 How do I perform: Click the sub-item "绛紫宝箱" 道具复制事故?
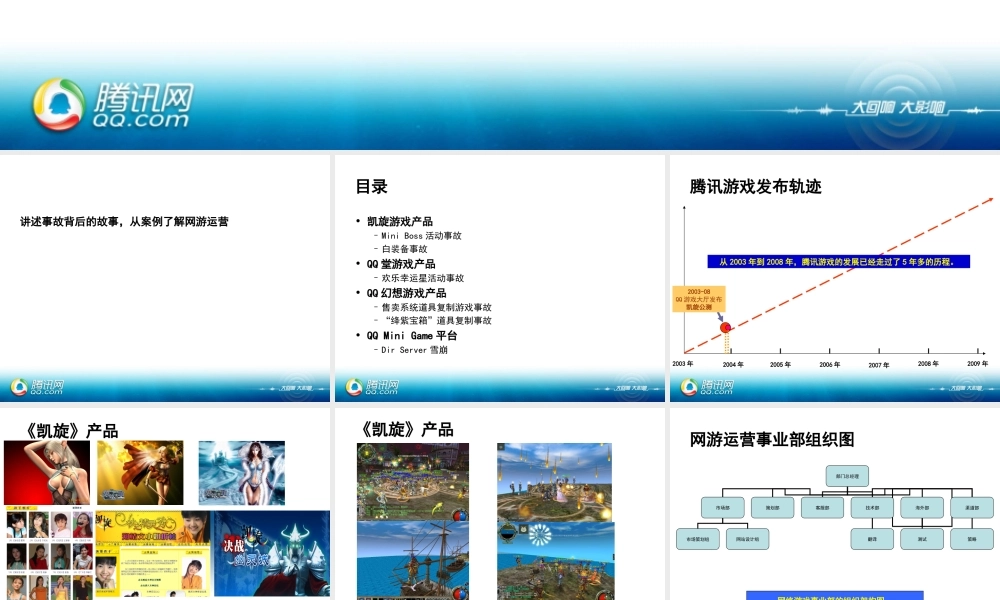pyautogui.click(x=438, y=320)
